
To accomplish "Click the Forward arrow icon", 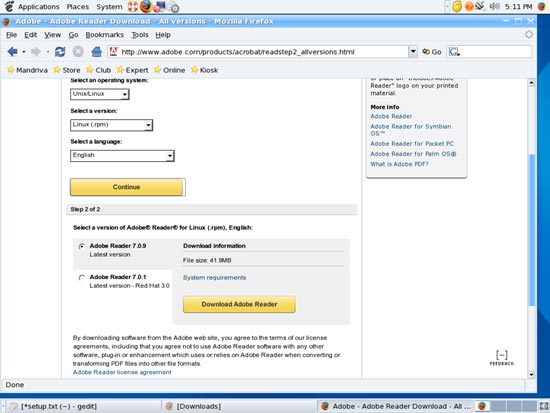I will pos(35,52).
